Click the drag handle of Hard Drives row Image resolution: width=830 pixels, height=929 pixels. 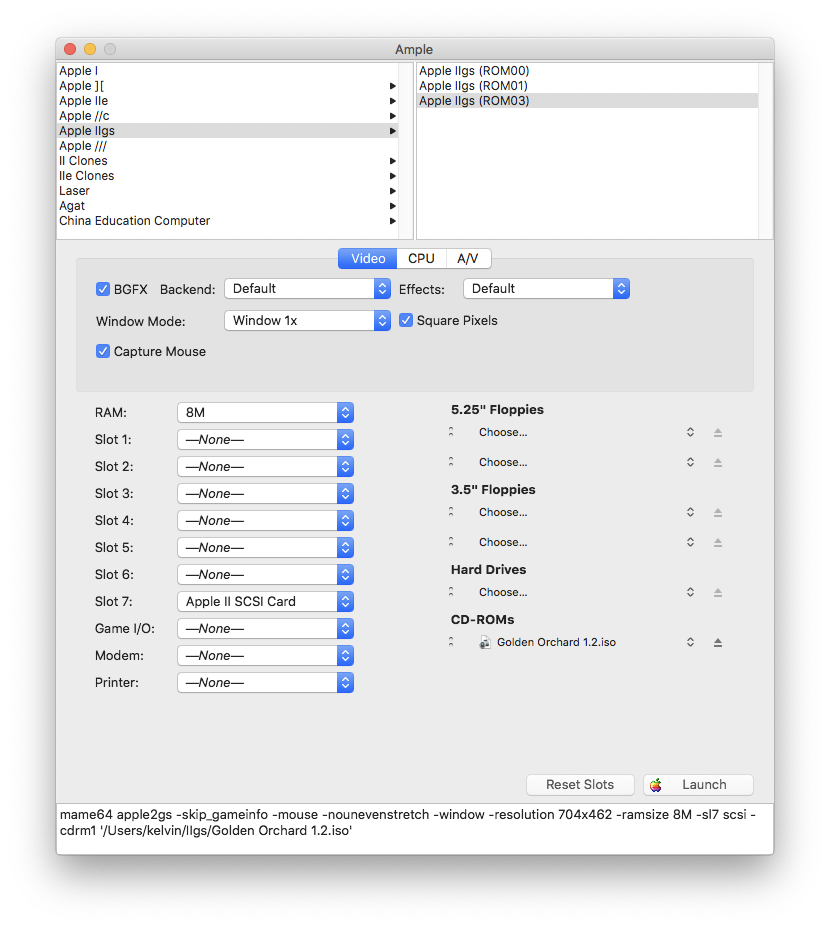point(451,592)
